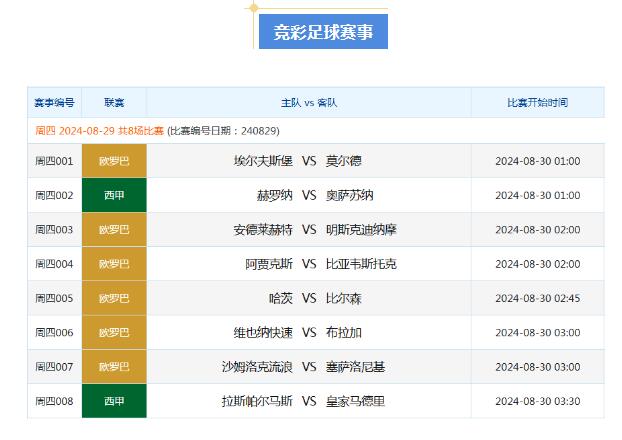This screenshot has width=622, height=440.
Task: Click the 欧罗巴 league tag in row 周四006
Action: coord(114,332)
